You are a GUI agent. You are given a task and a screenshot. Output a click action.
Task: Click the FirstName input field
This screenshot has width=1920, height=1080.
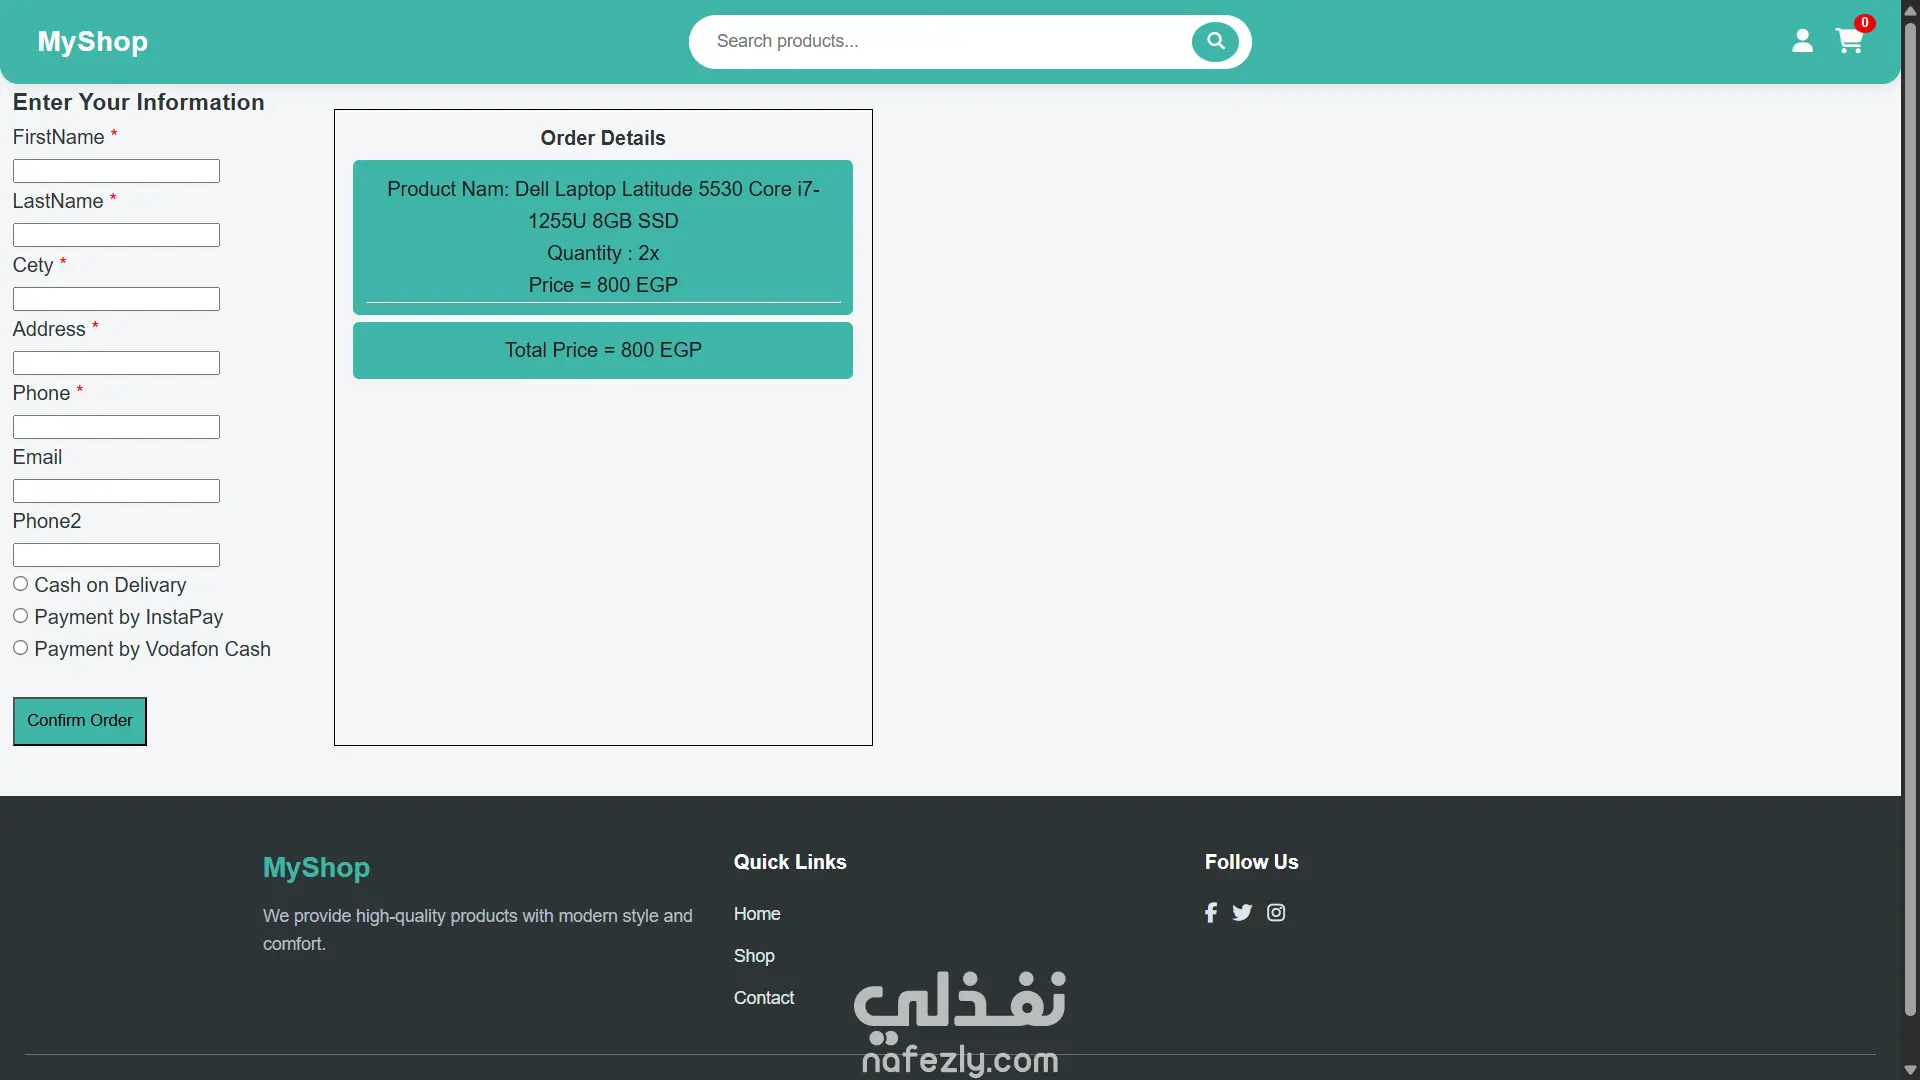point(116,171)
